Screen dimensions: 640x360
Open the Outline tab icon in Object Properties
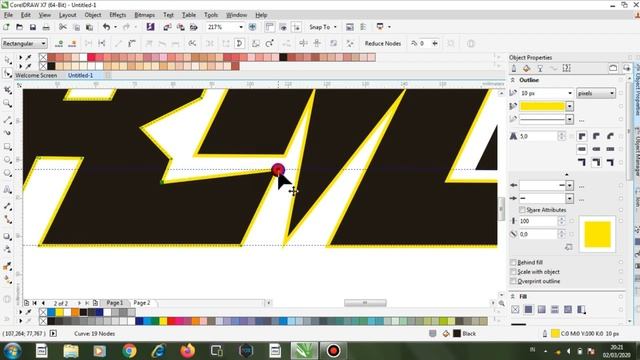click(x=513, y=68)
